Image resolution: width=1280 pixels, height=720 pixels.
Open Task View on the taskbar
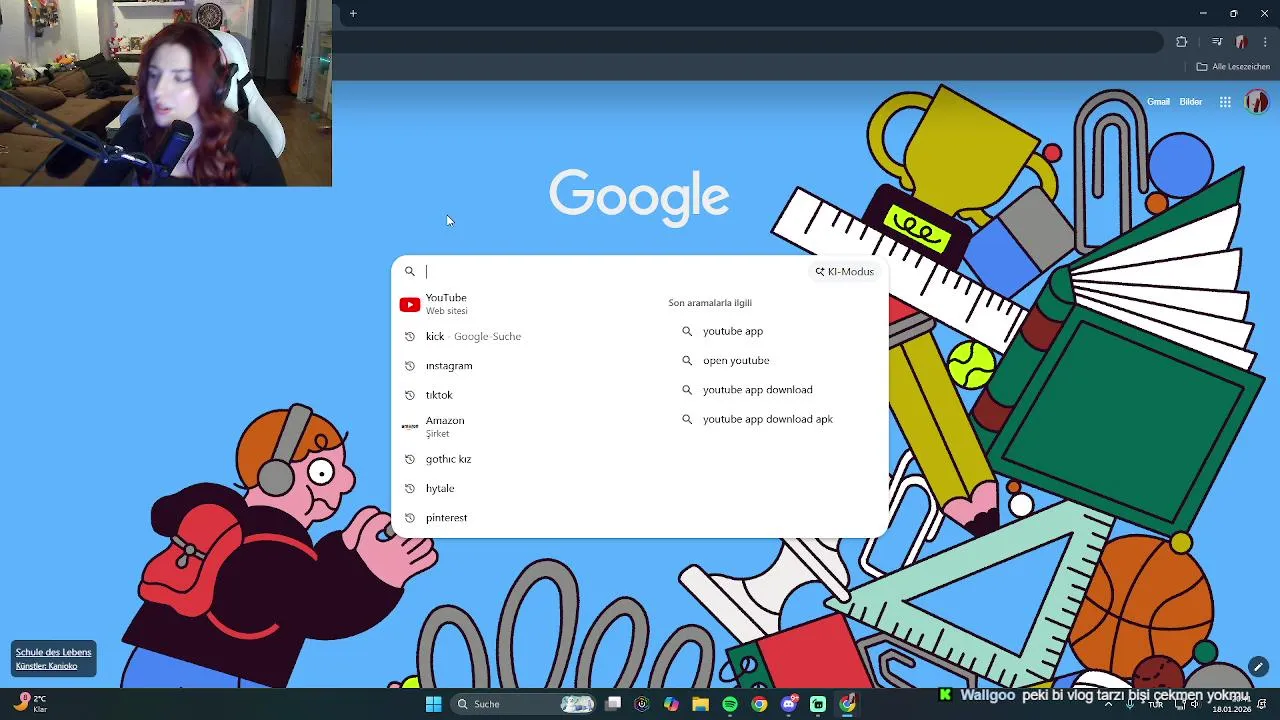pos(613,704)
